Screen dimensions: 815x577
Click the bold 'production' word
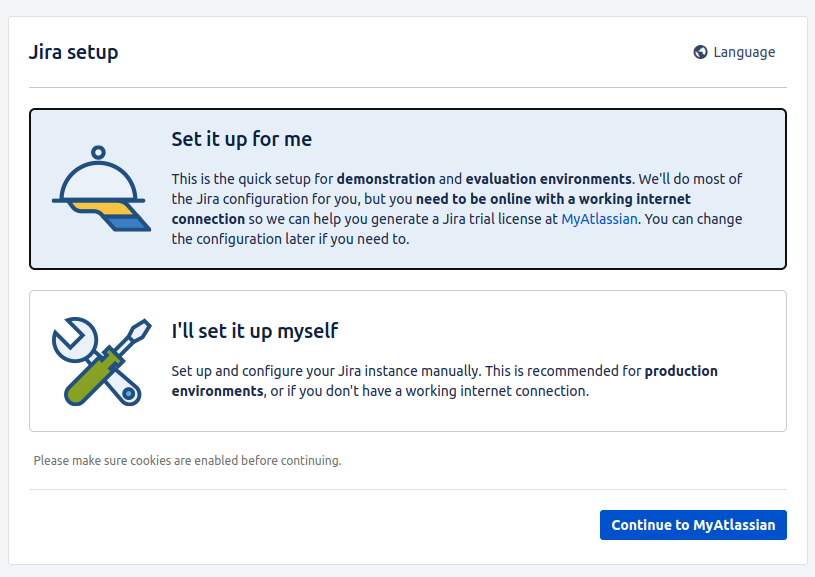(681, 371)
